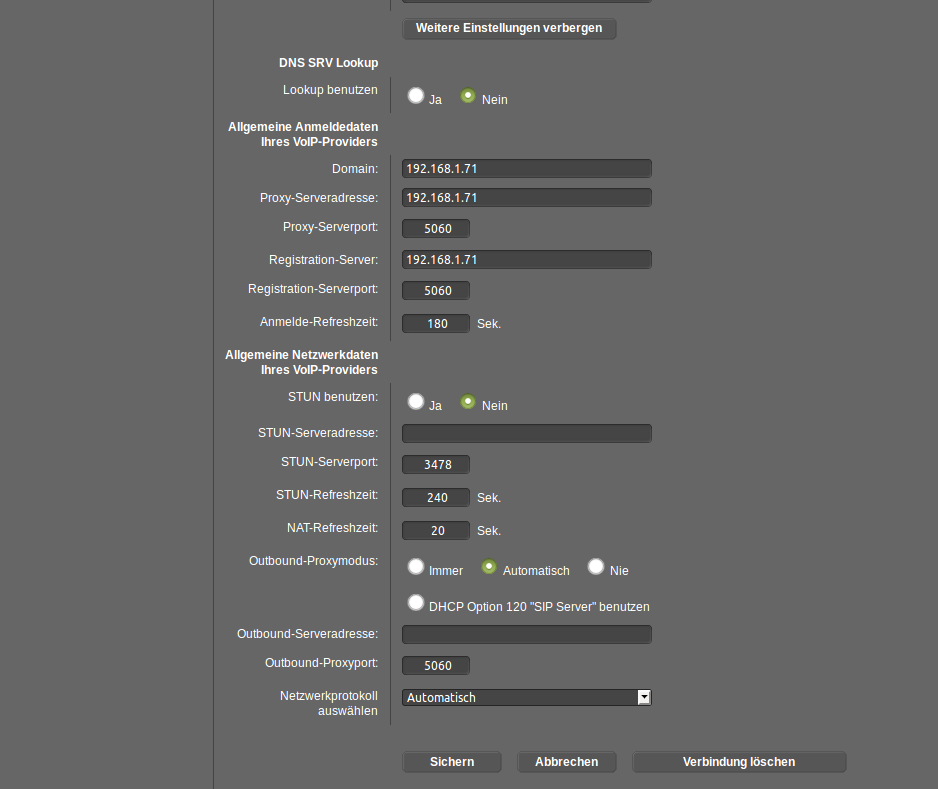This screenshot has height=789, width=938.
Task: Enable DHCP Option 120 SIP Server option
Action: pyautogui.click(x=415, y=602)
